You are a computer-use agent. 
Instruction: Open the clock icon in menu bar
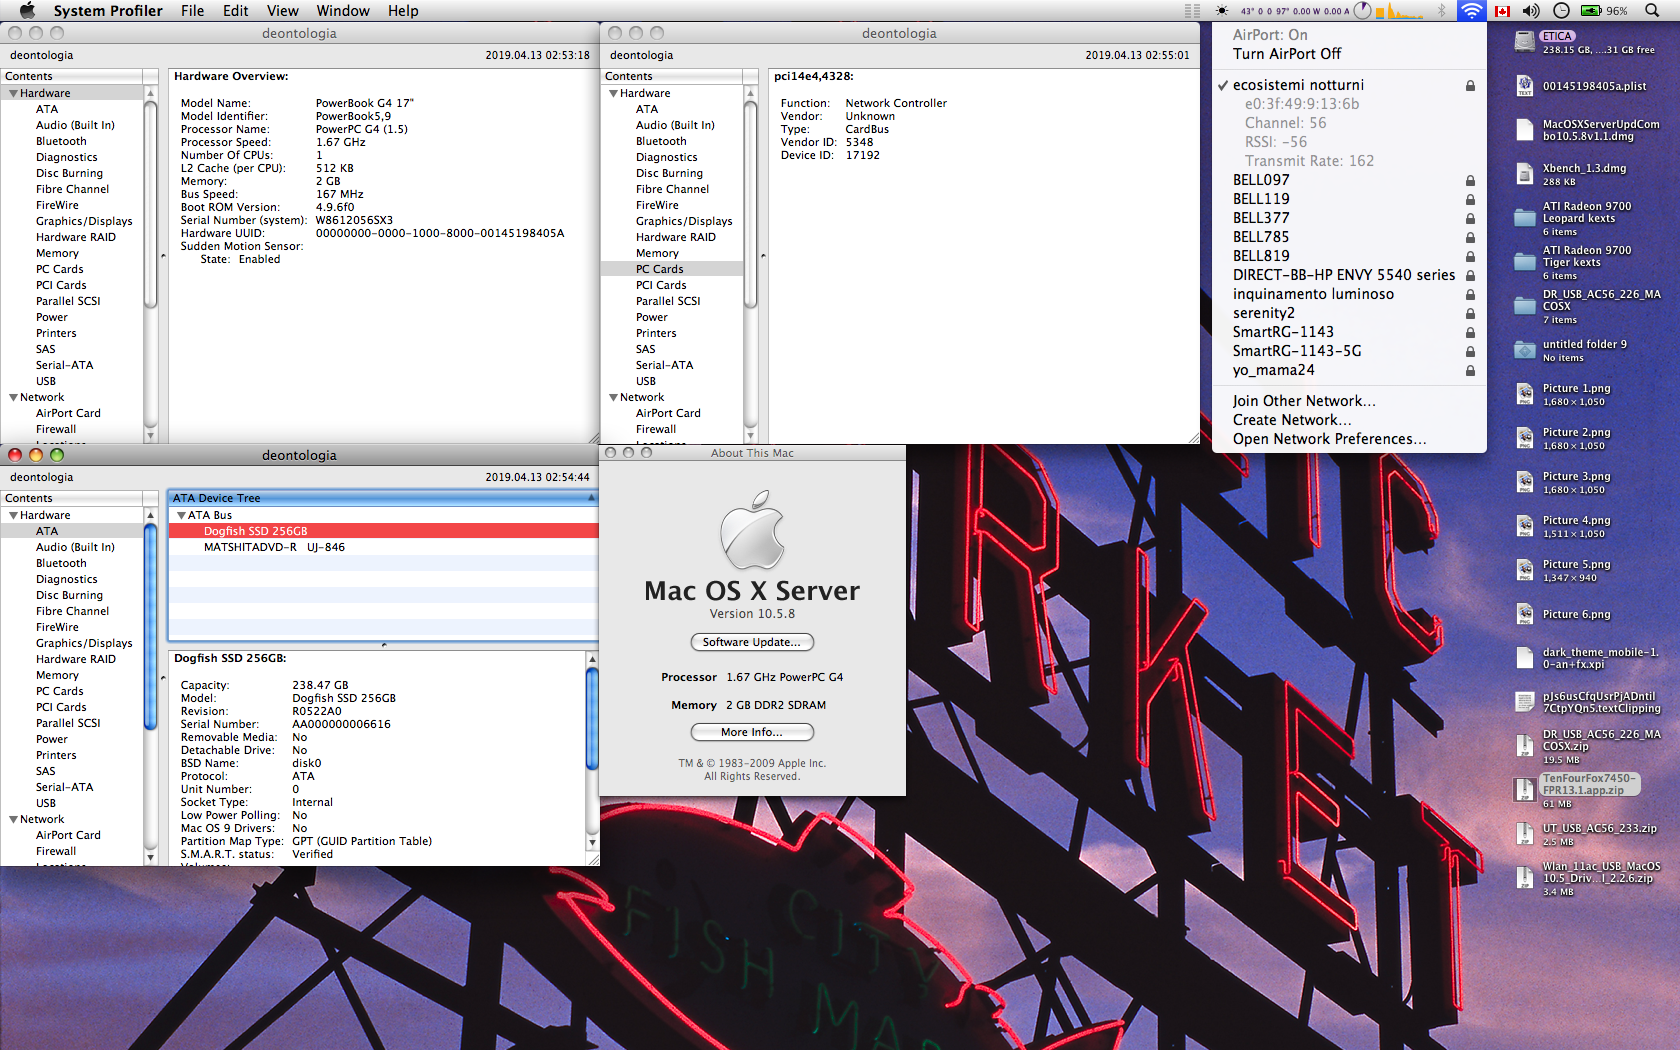click(1561, 11)
